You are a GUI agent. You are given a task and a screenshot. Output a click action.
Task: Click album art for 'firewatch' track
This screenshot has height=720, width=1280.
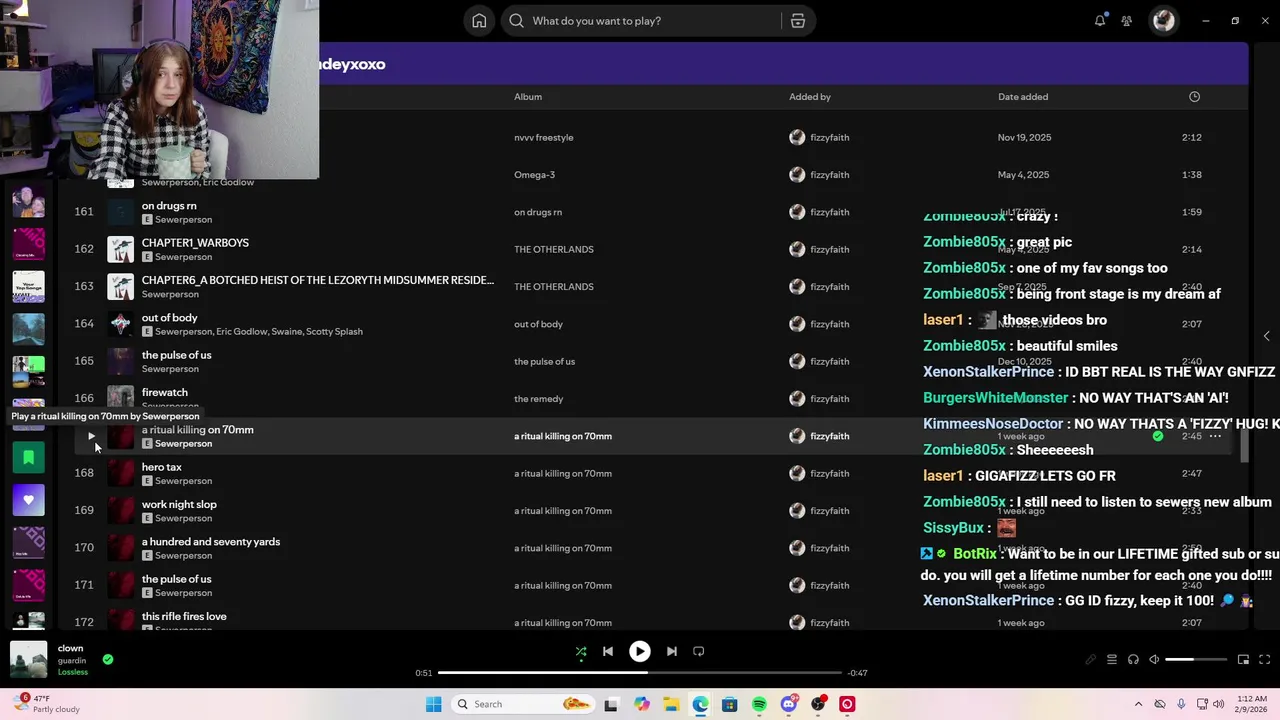tap(120, 398)
